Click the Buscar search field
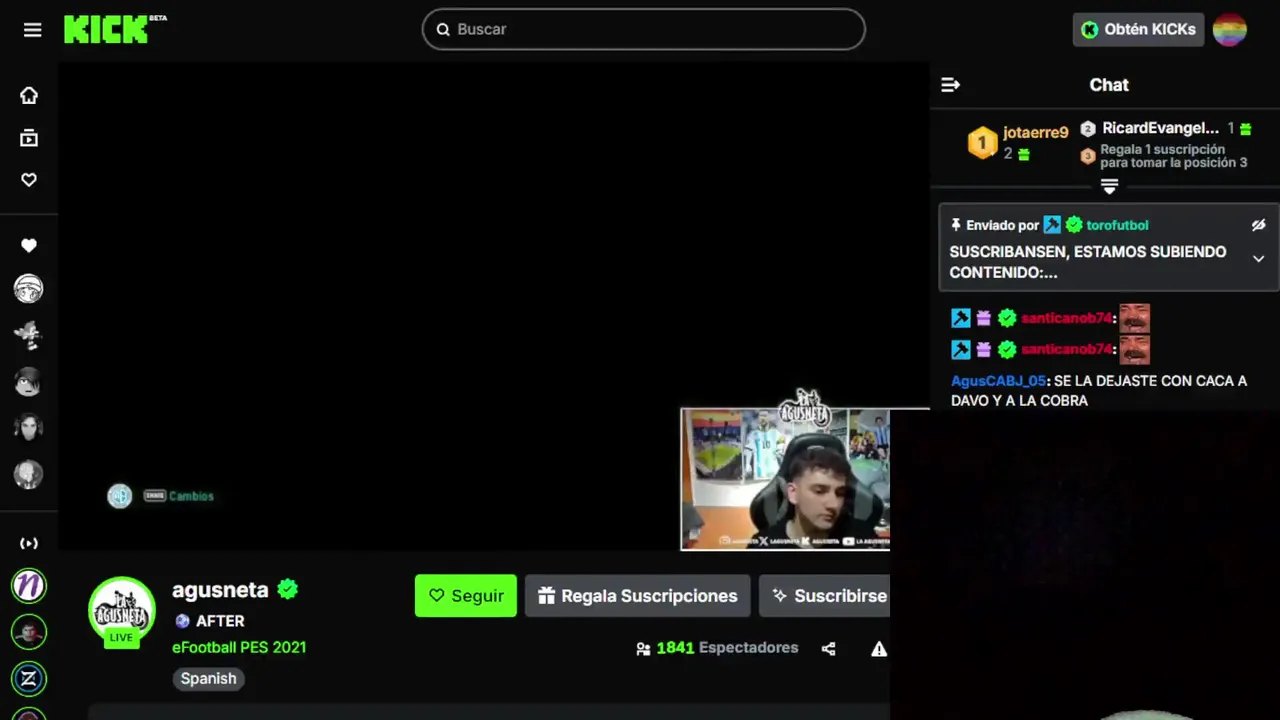Image resolution: width=1280 pixels, height=720 pixels. click(x=643, y=29)
